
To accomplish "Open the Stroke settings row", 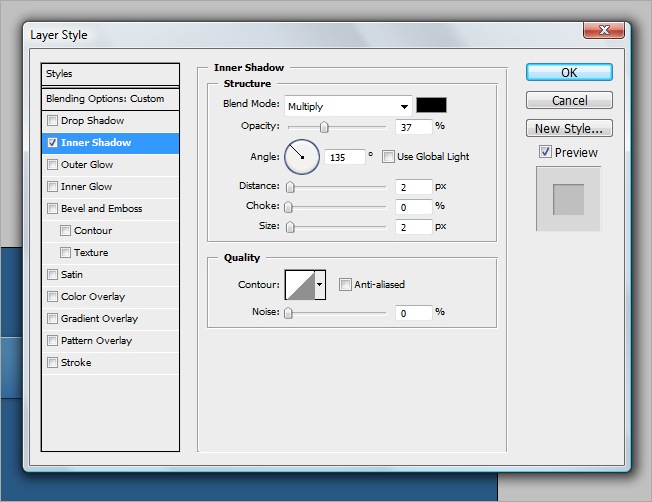I will [110, 363].
